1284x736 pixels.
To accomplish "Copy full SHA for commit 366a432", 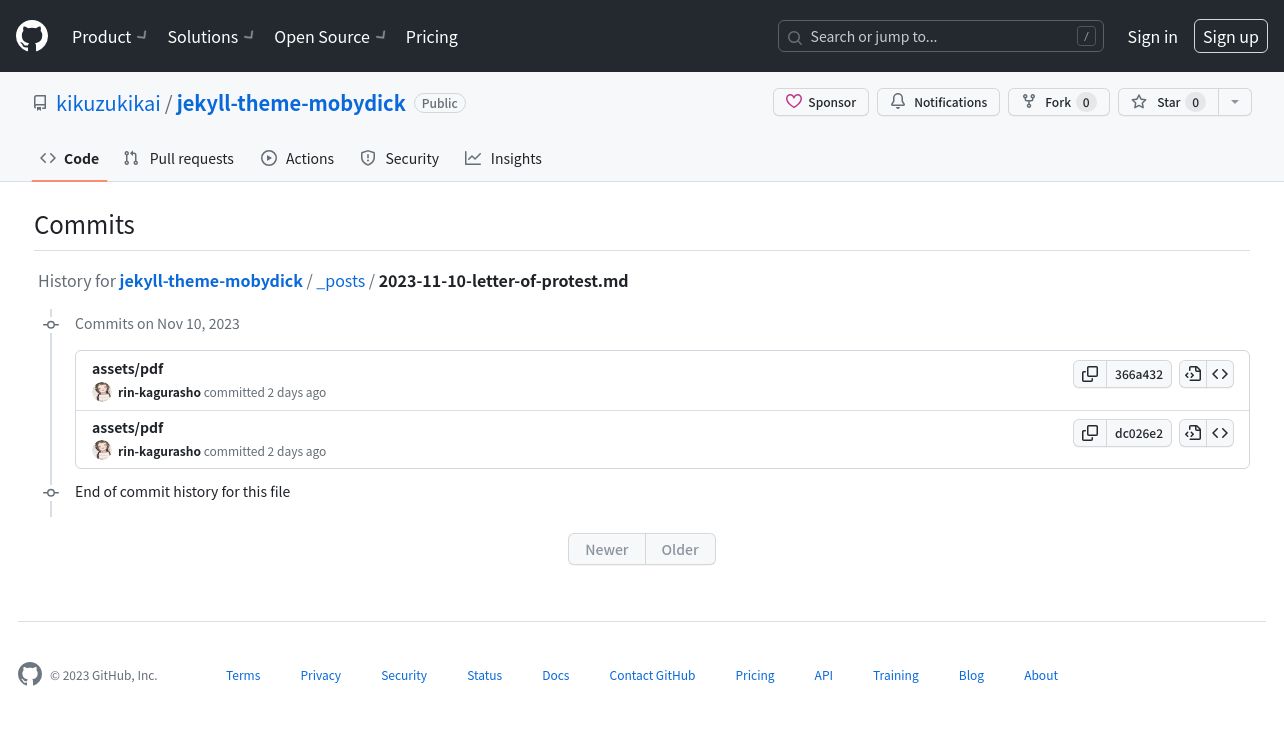I will 1090,374.
